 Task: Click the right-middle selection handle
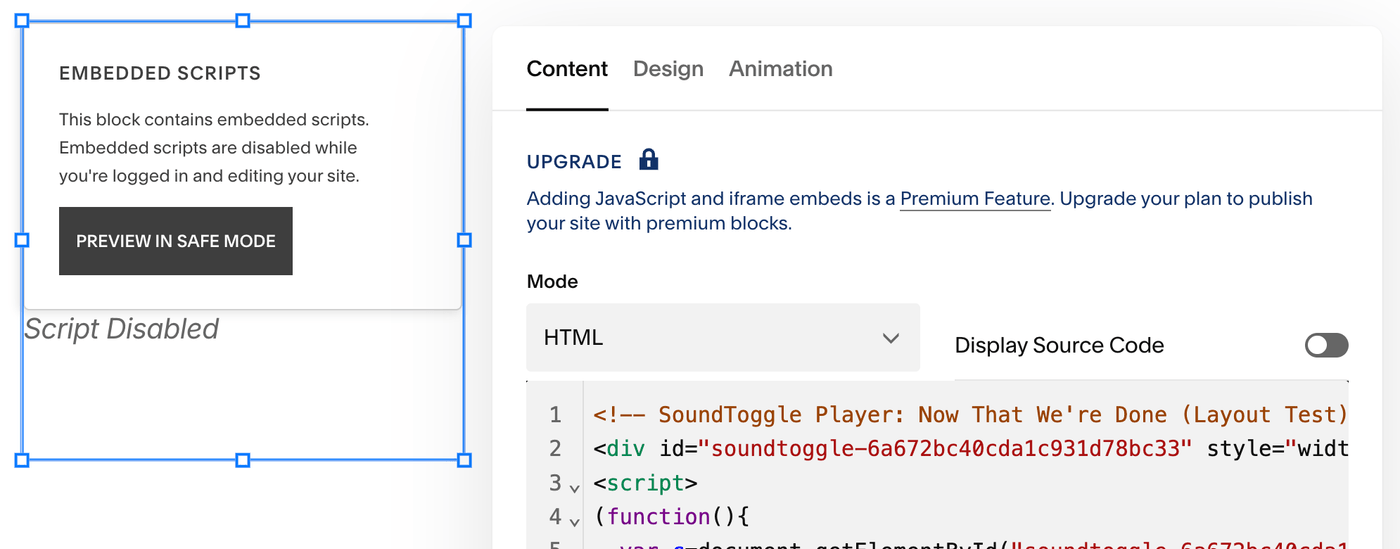pyautogui.click(x=464, y=240)
